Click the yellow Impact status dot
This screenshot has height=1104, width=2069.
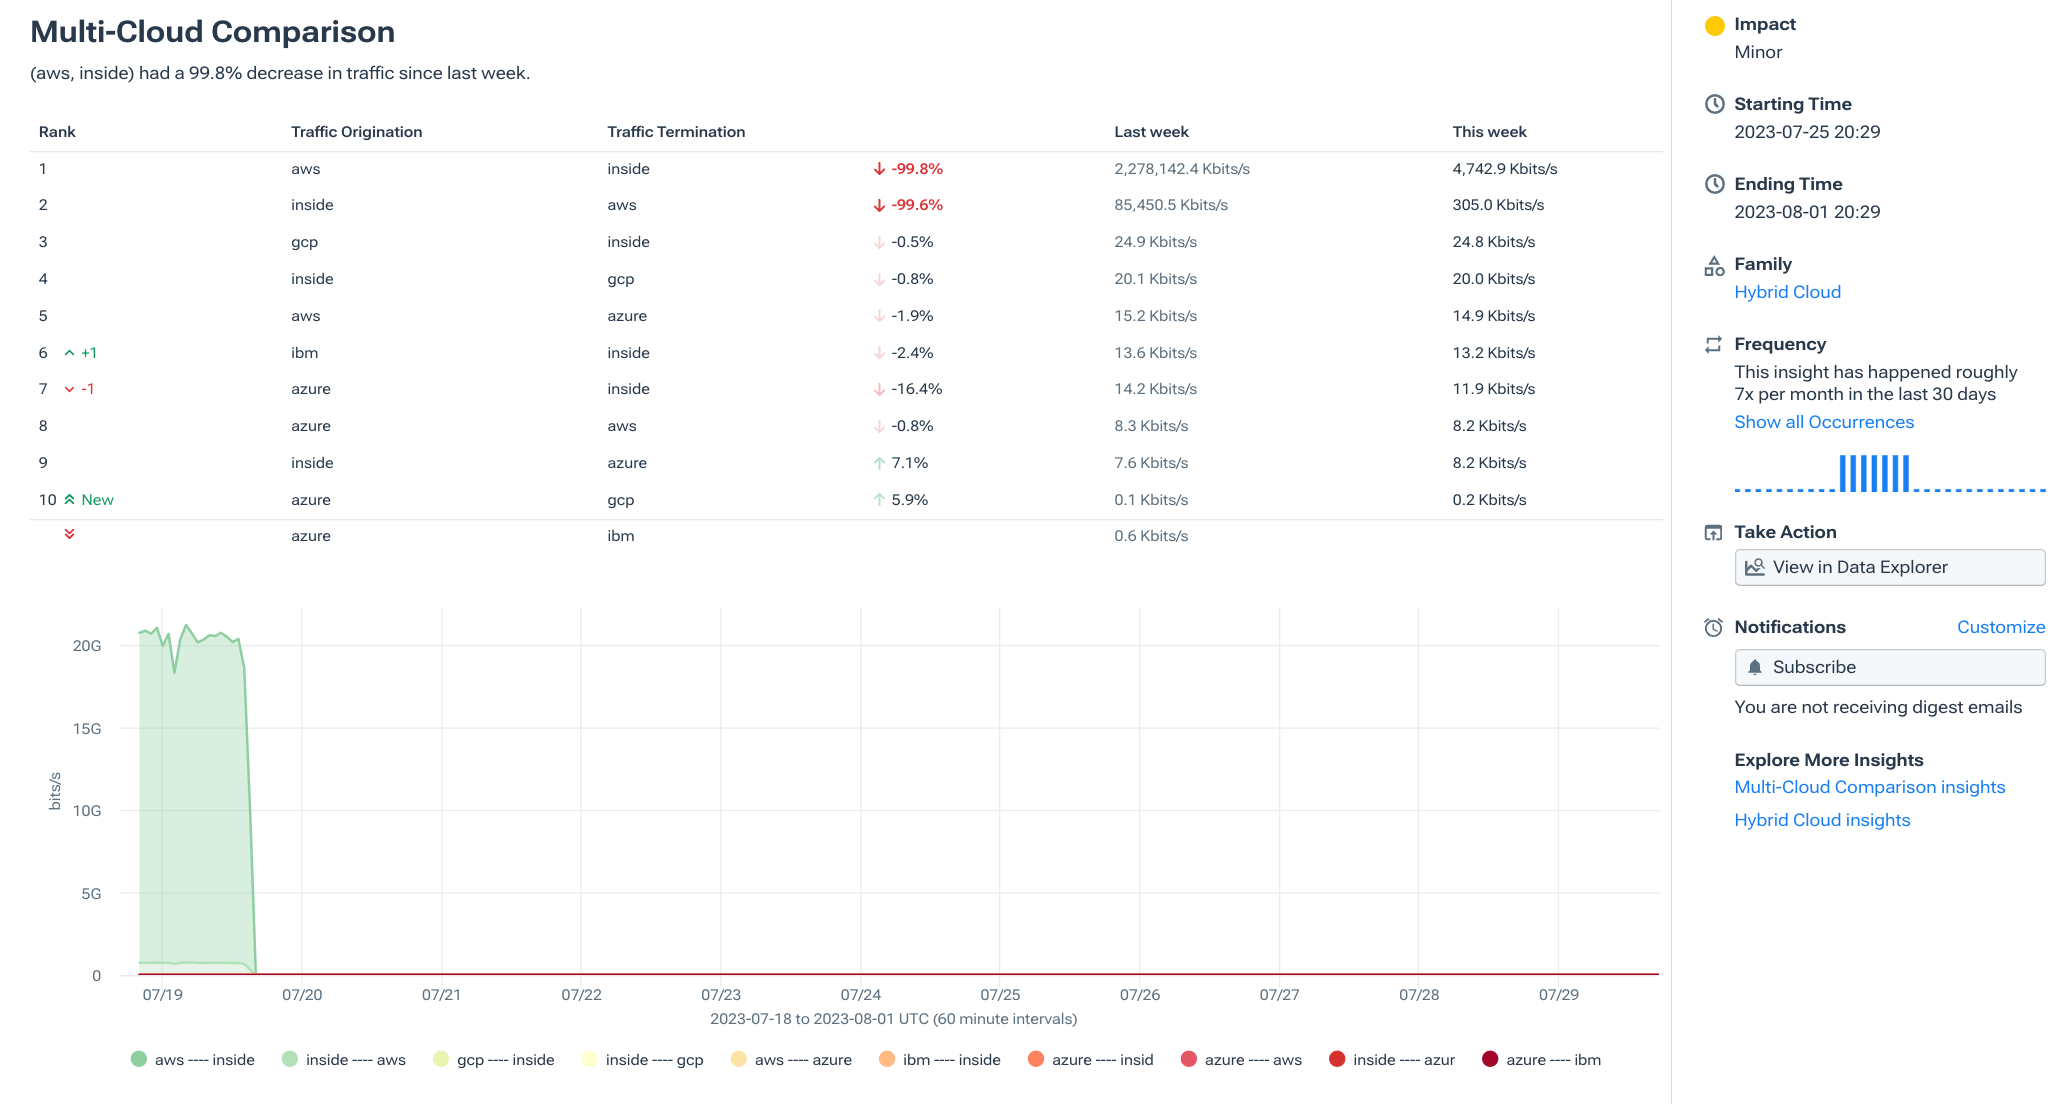click(1714, 24)
